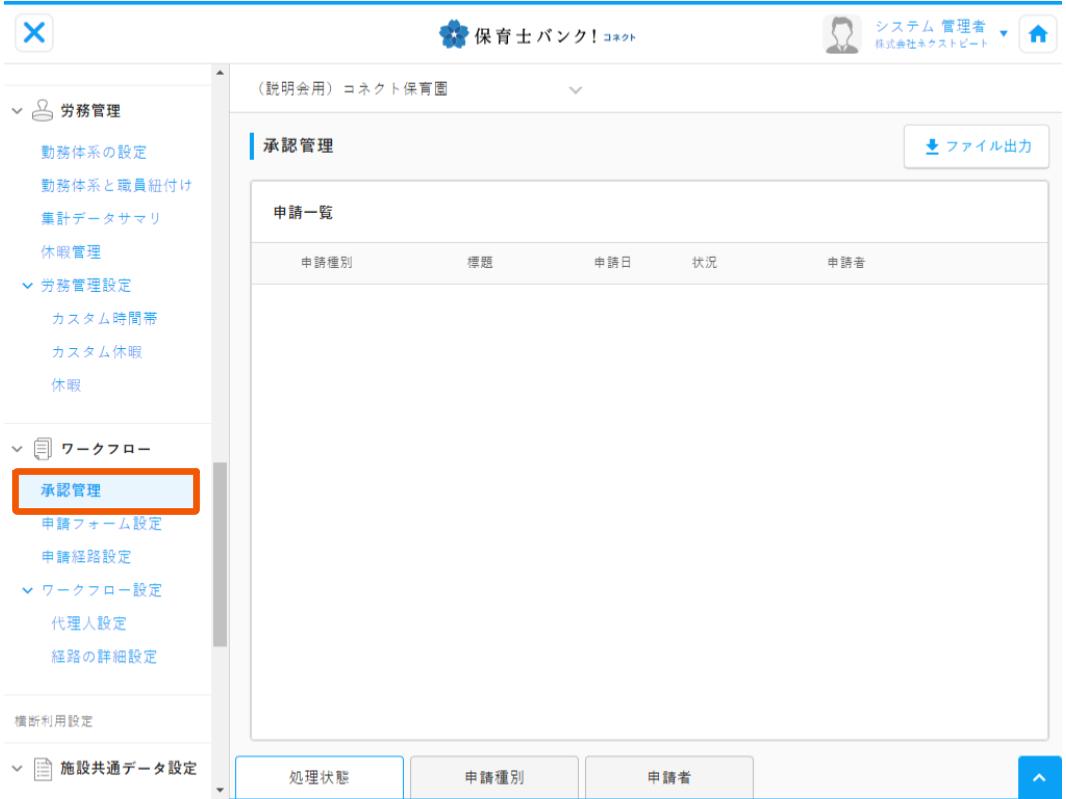This screenshot has height=799, width=1066.
Task: Open 代理人設定 in the sidebar
Action: click(90, 624)
